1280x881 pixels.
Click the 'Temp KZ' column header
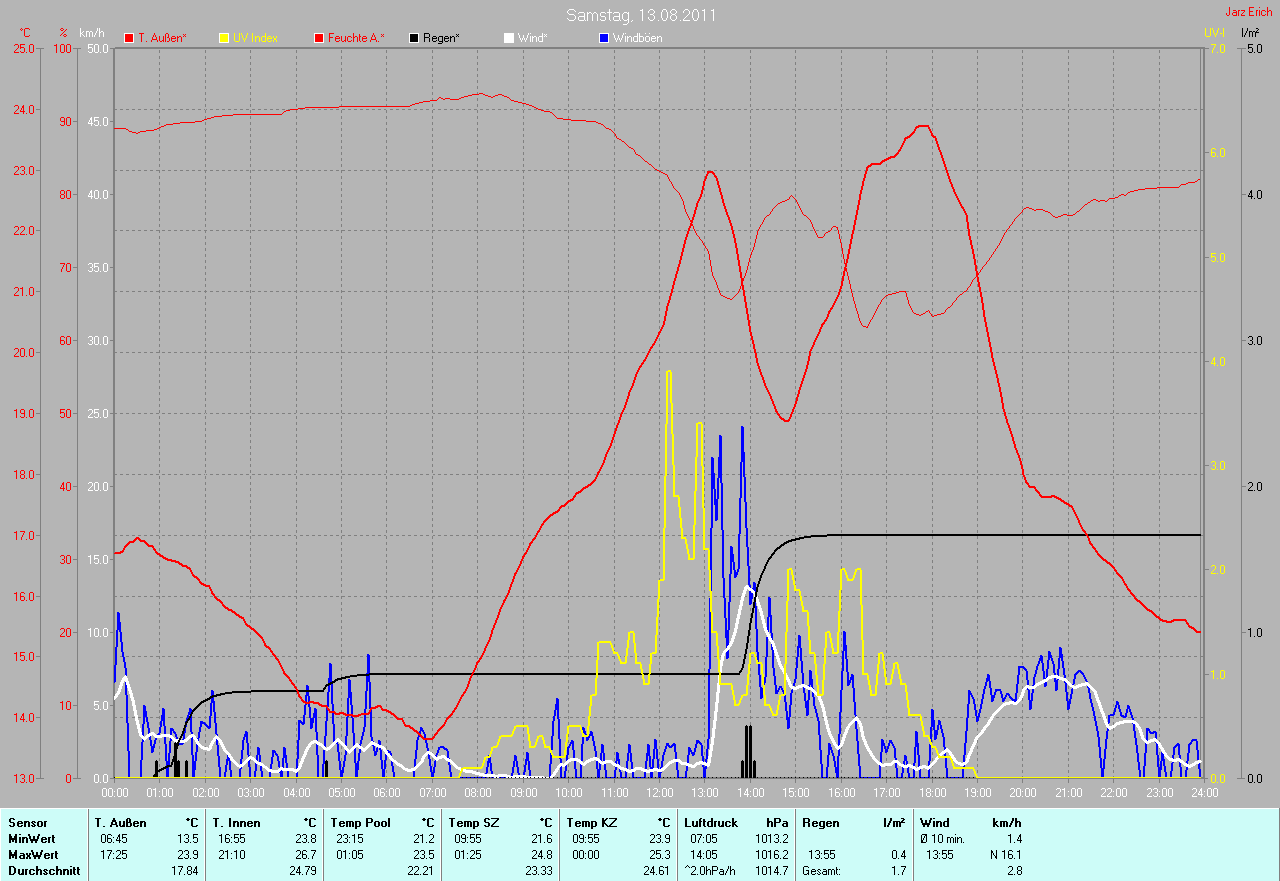(x=591, y=823)
